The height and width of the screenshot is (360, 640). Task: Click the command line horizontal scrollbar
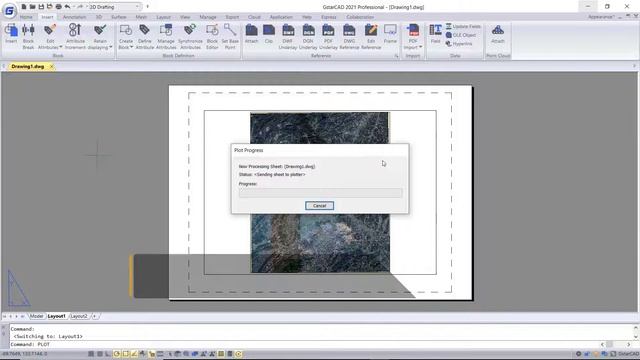tap(616, 344)
